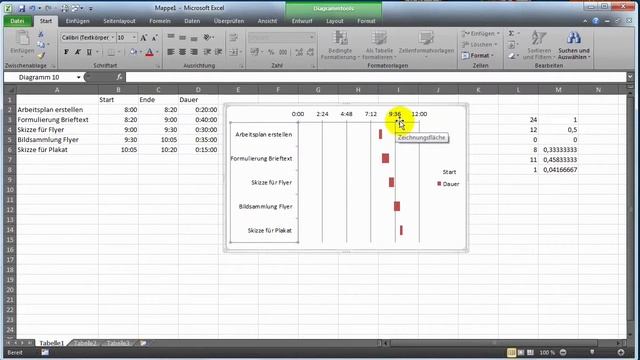Viewport: 640px width, 360px height.
Task: Click the blue help question mark icon
Action: point(596,21)
